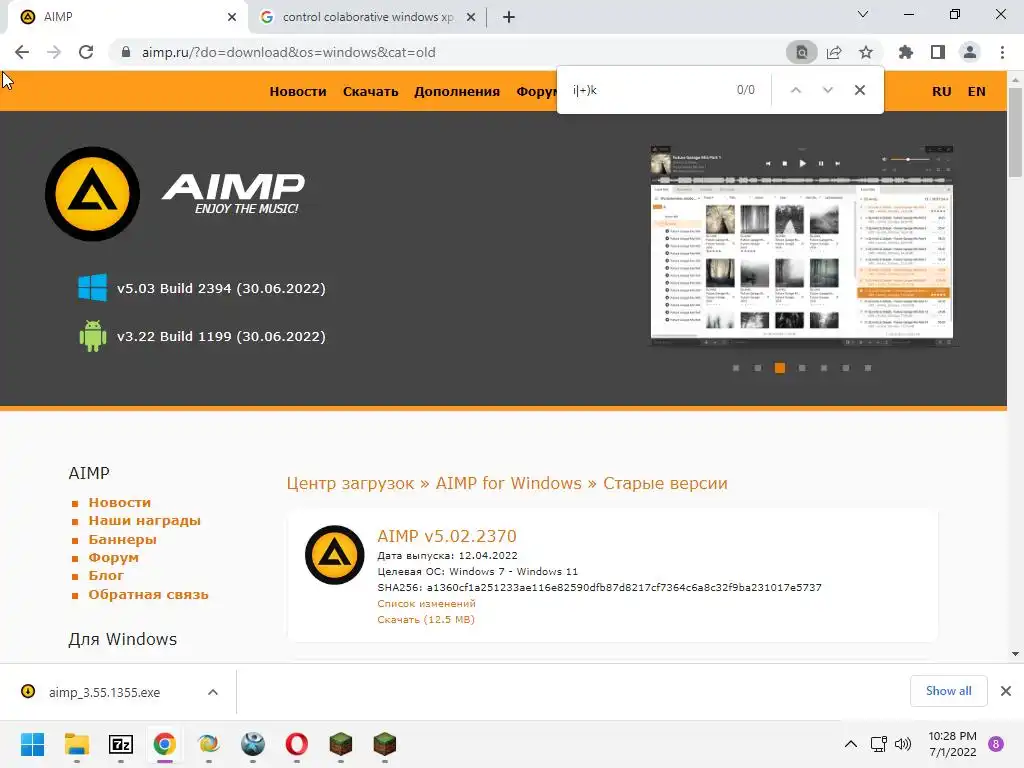Click the find-in-page icon in address bar
1024x768 pixels.
click(x=801, y=52)
